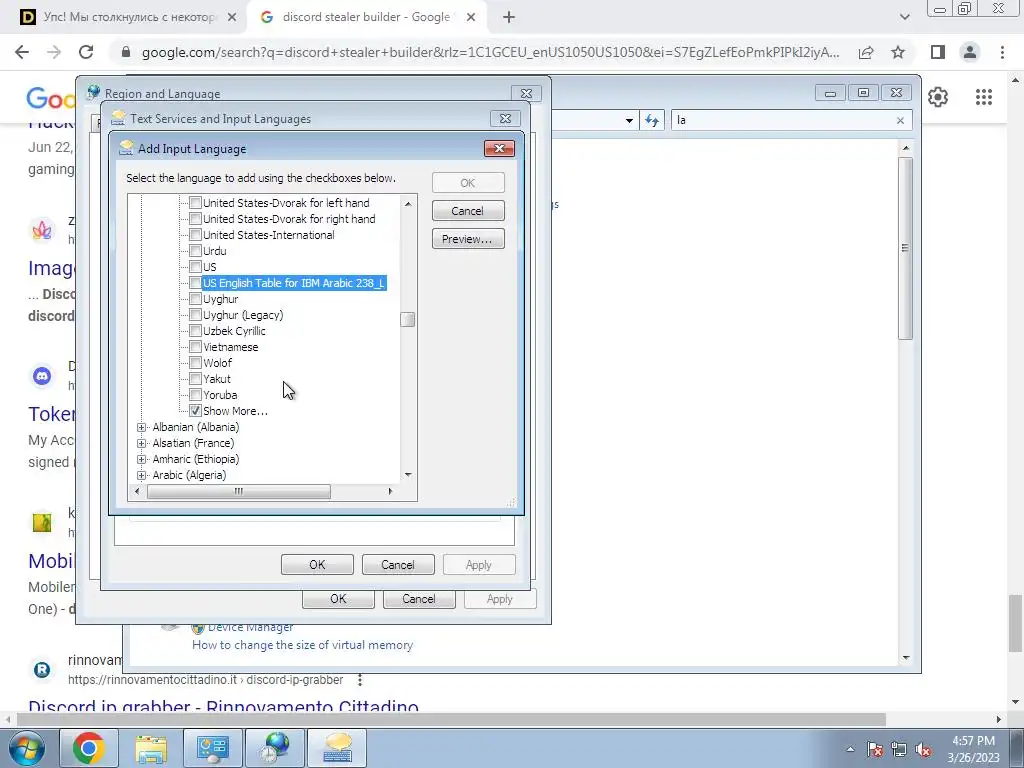Open Windows Start menu

[x=25, y=748]
